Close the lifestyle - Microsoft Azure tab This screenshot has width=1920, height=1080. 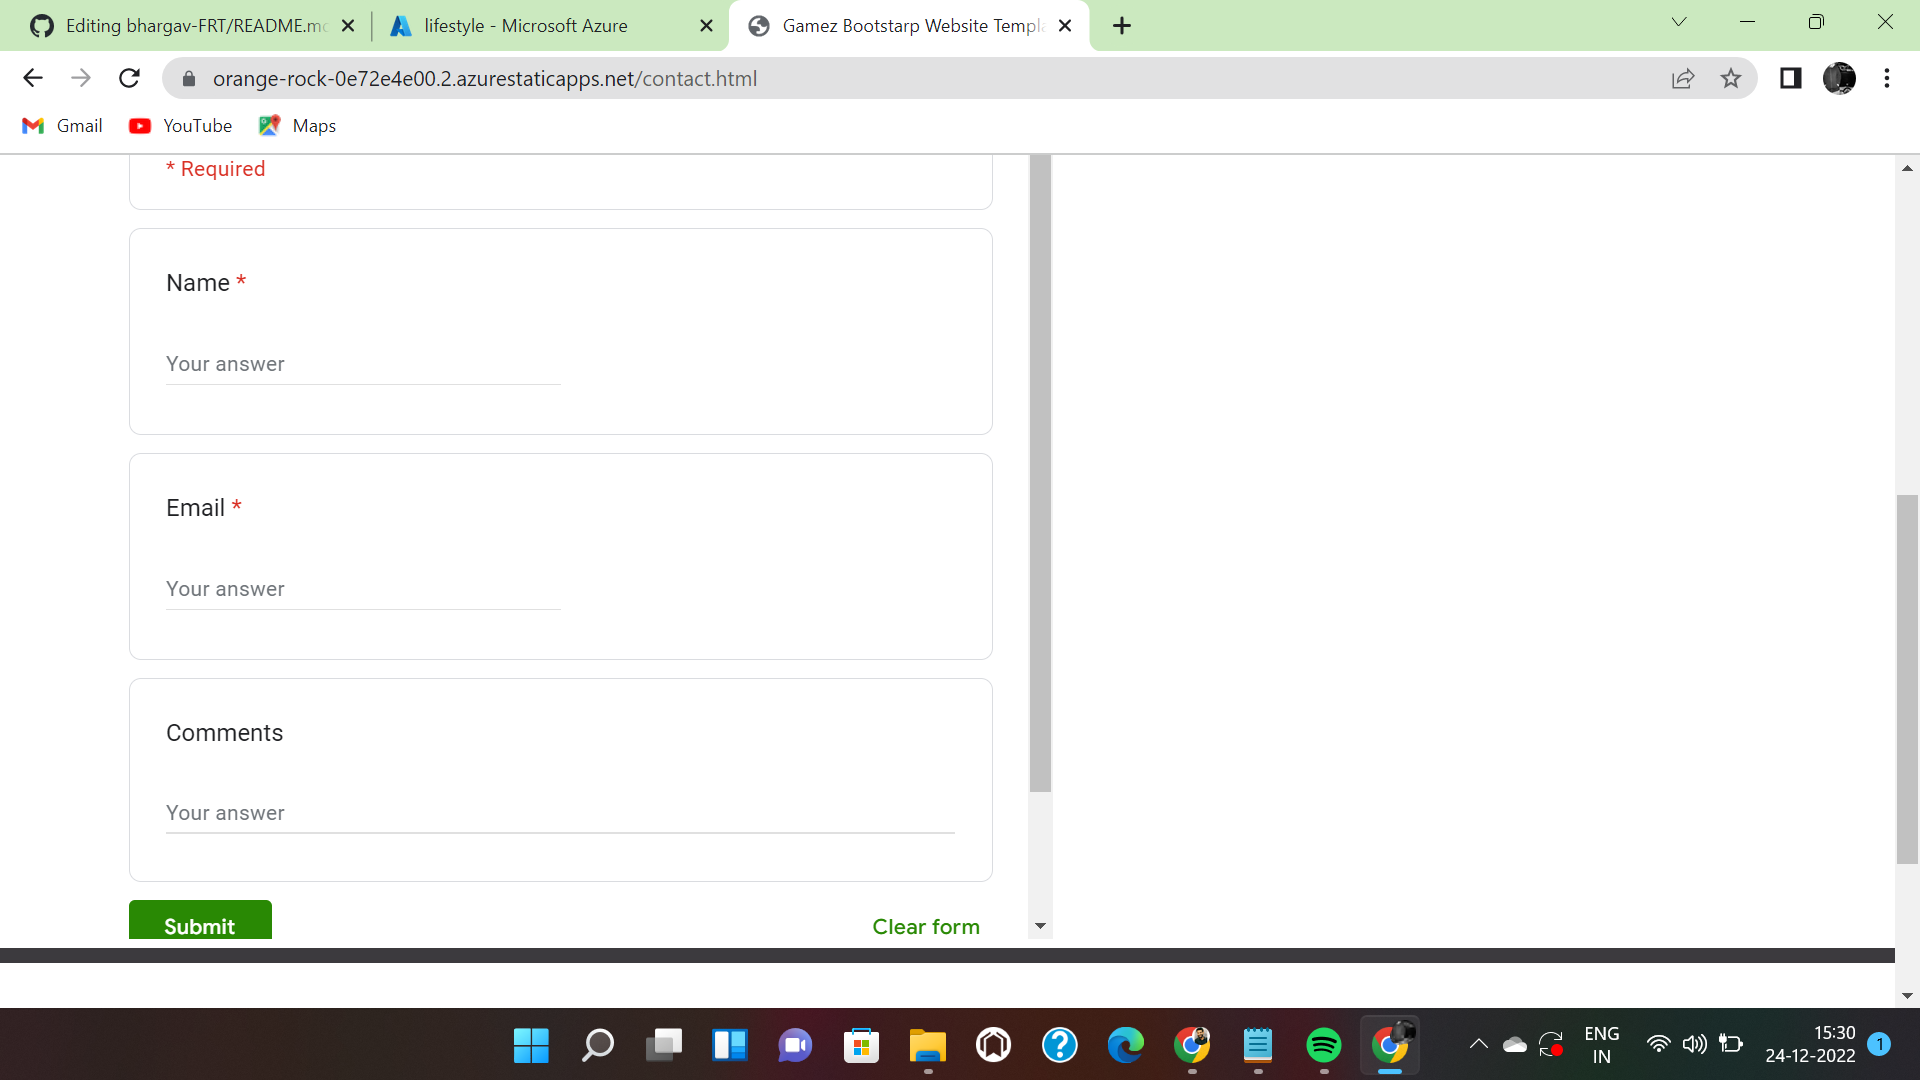[706, 26]
